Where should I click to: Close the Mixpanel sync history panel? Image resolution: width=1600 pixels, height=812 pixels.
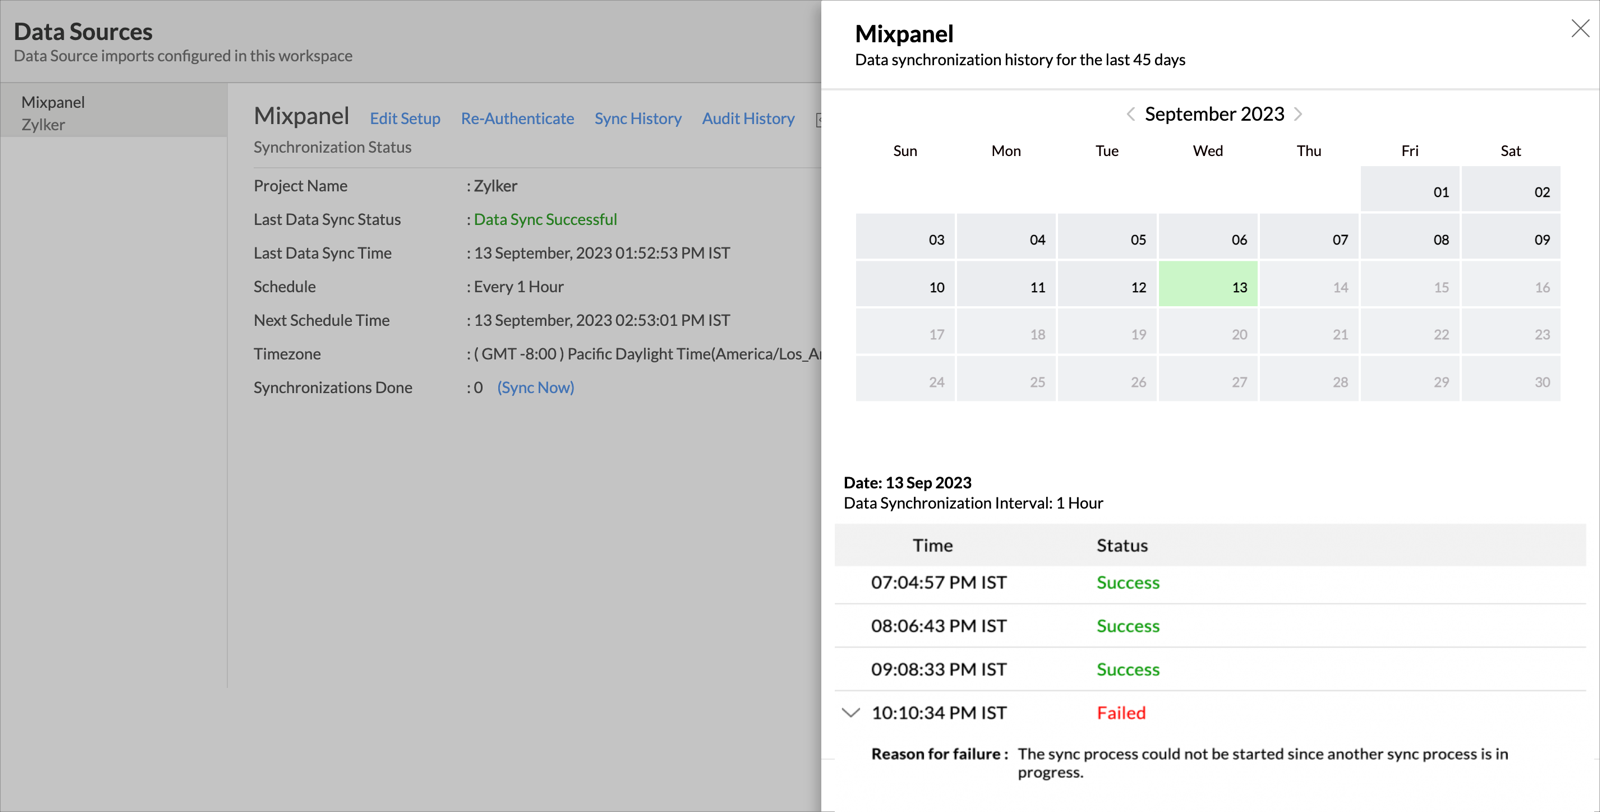coord(1580,29)
